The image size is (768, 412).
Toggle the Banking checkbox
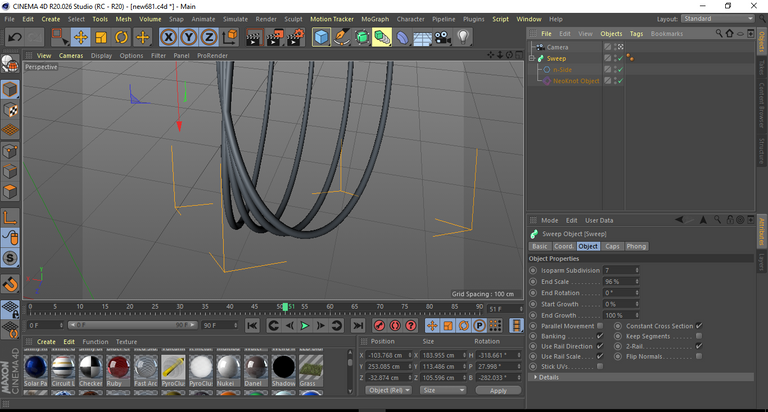pos(600,336)
